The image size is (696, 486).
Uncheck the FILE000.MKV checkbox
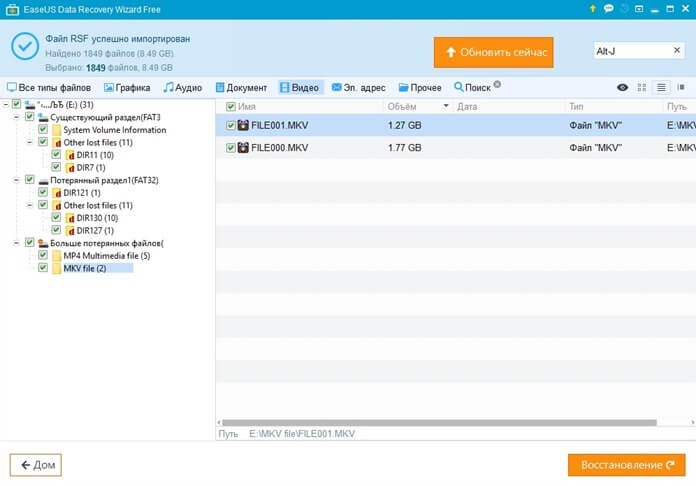(230, 147)
